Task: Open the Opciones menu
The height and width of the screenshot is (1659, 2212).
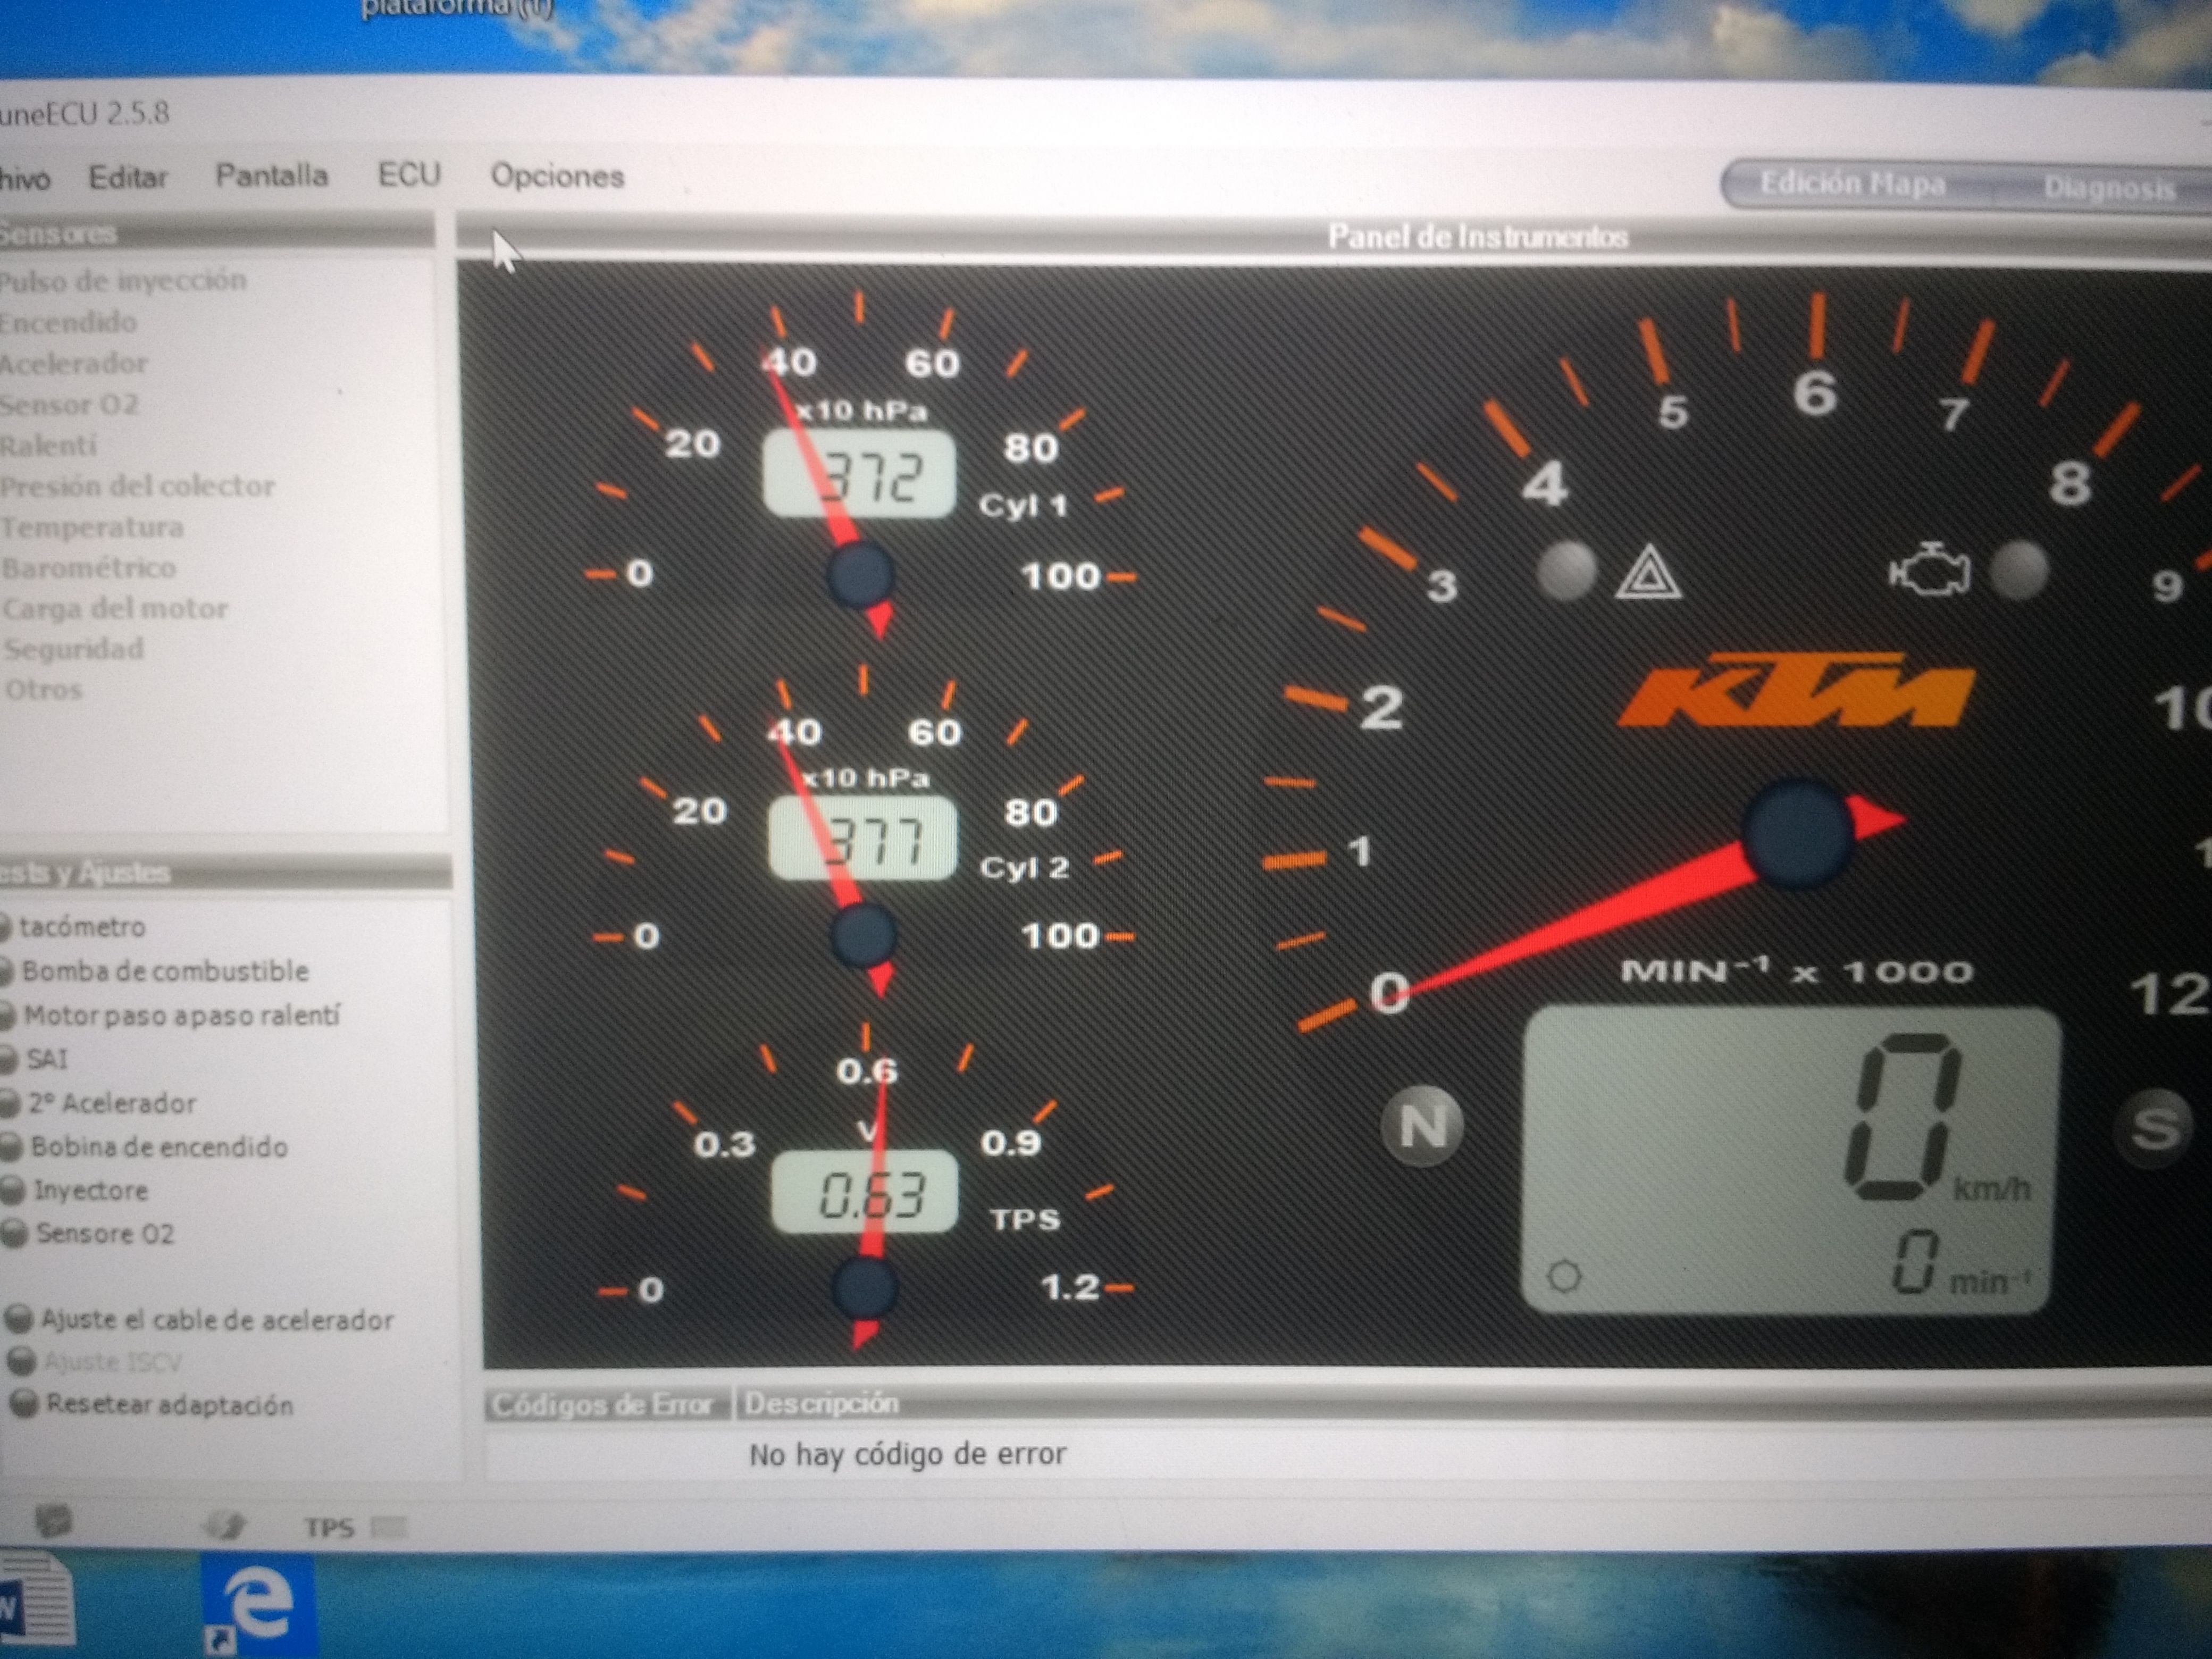Action: point(557,176)
